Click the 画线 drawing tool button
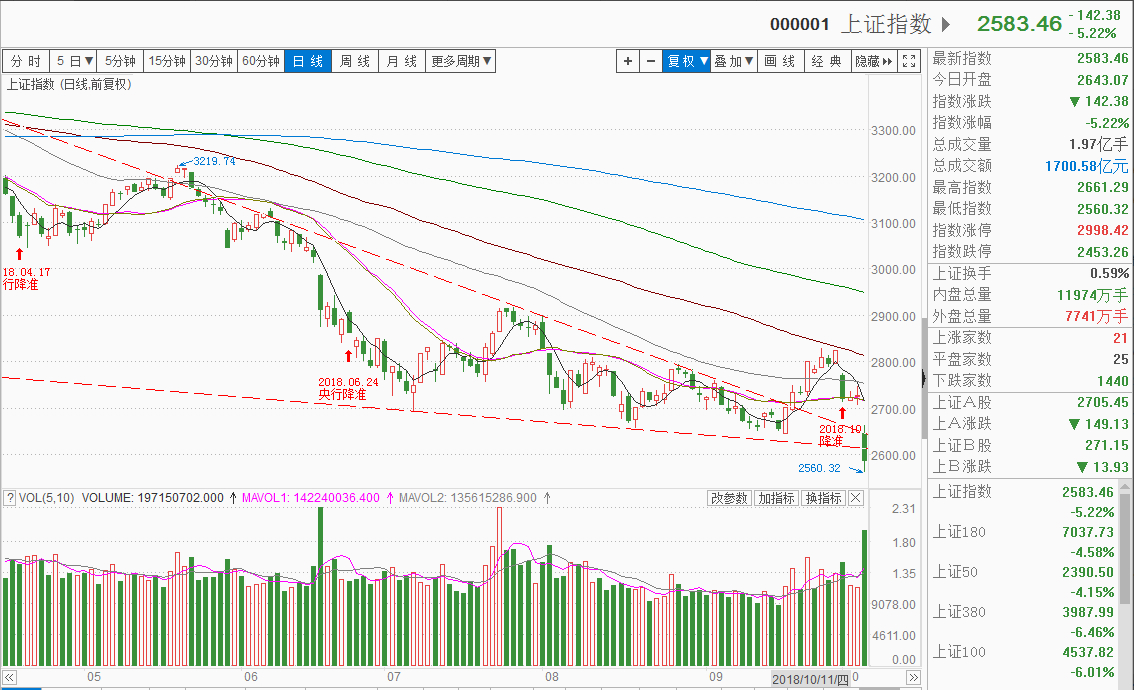The width and height of the screenshot is (1134, 690). pos(780,61)
